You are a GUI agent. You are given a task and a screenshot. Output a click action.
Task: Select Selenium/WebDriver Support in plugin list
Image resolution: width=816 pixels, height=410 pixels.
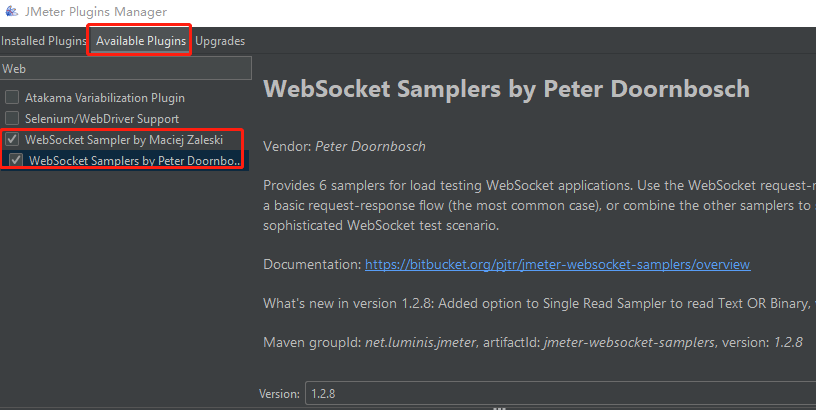pyautogui.click(x=102, y=119)
